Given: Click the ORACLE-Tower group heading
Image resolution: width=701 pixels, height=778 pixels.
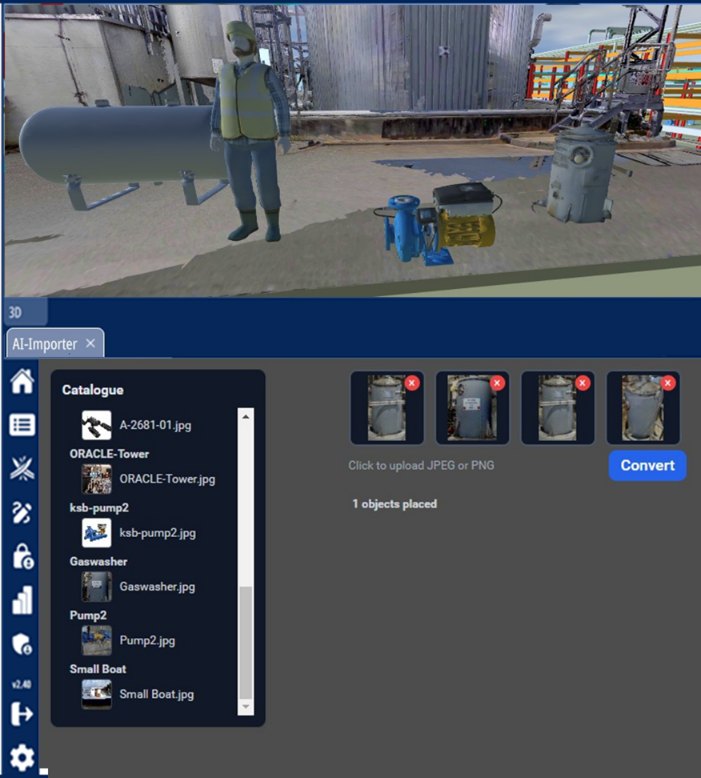Looking at the screenshot, I should (109, 454).
